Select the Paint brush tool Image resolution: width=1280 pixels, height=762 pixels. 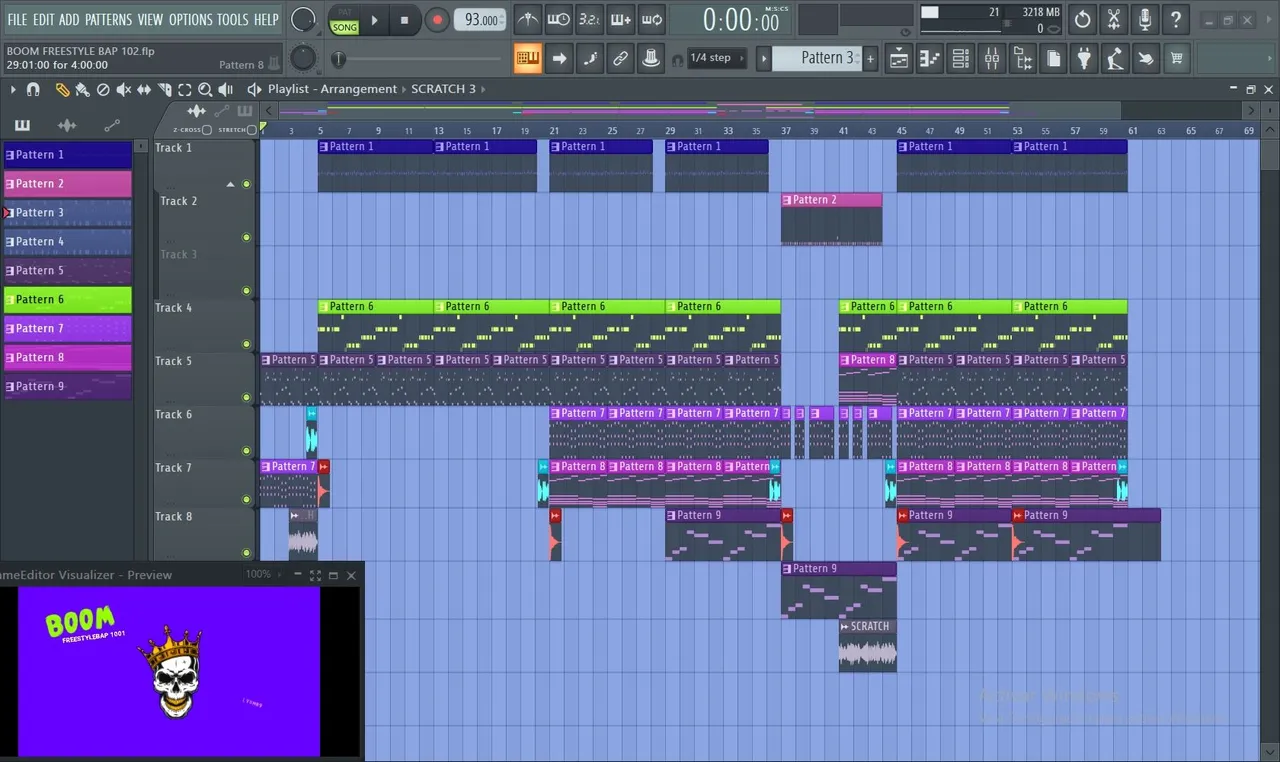point(82,89)
